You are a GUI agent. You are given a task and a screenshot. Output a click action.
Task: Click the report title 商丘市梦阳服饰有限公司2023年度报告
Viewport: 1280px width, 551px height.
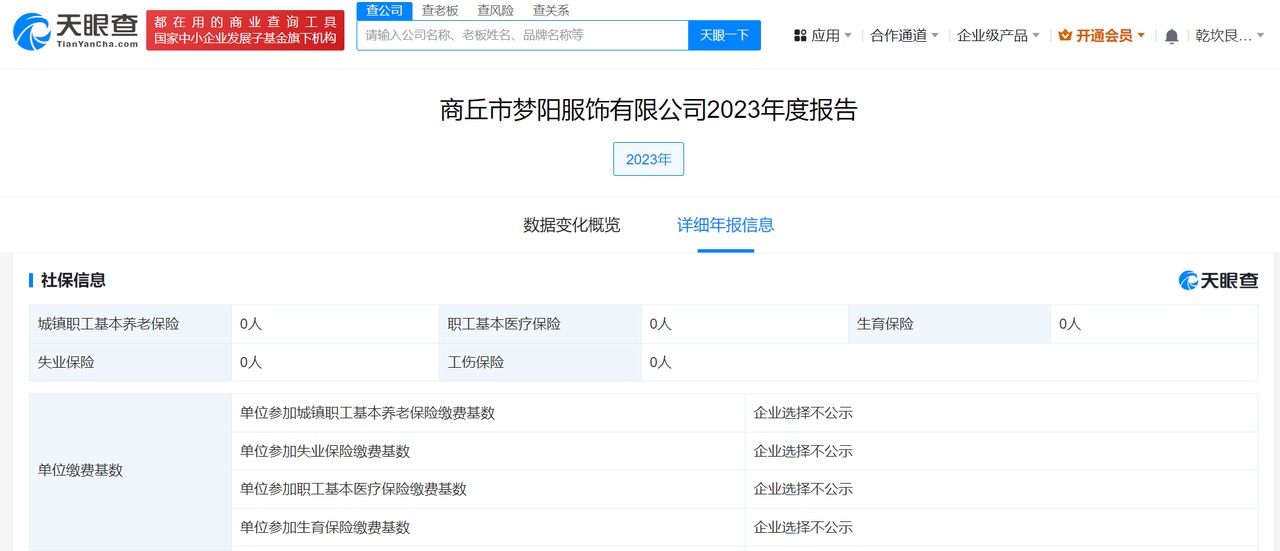point(649,109)
